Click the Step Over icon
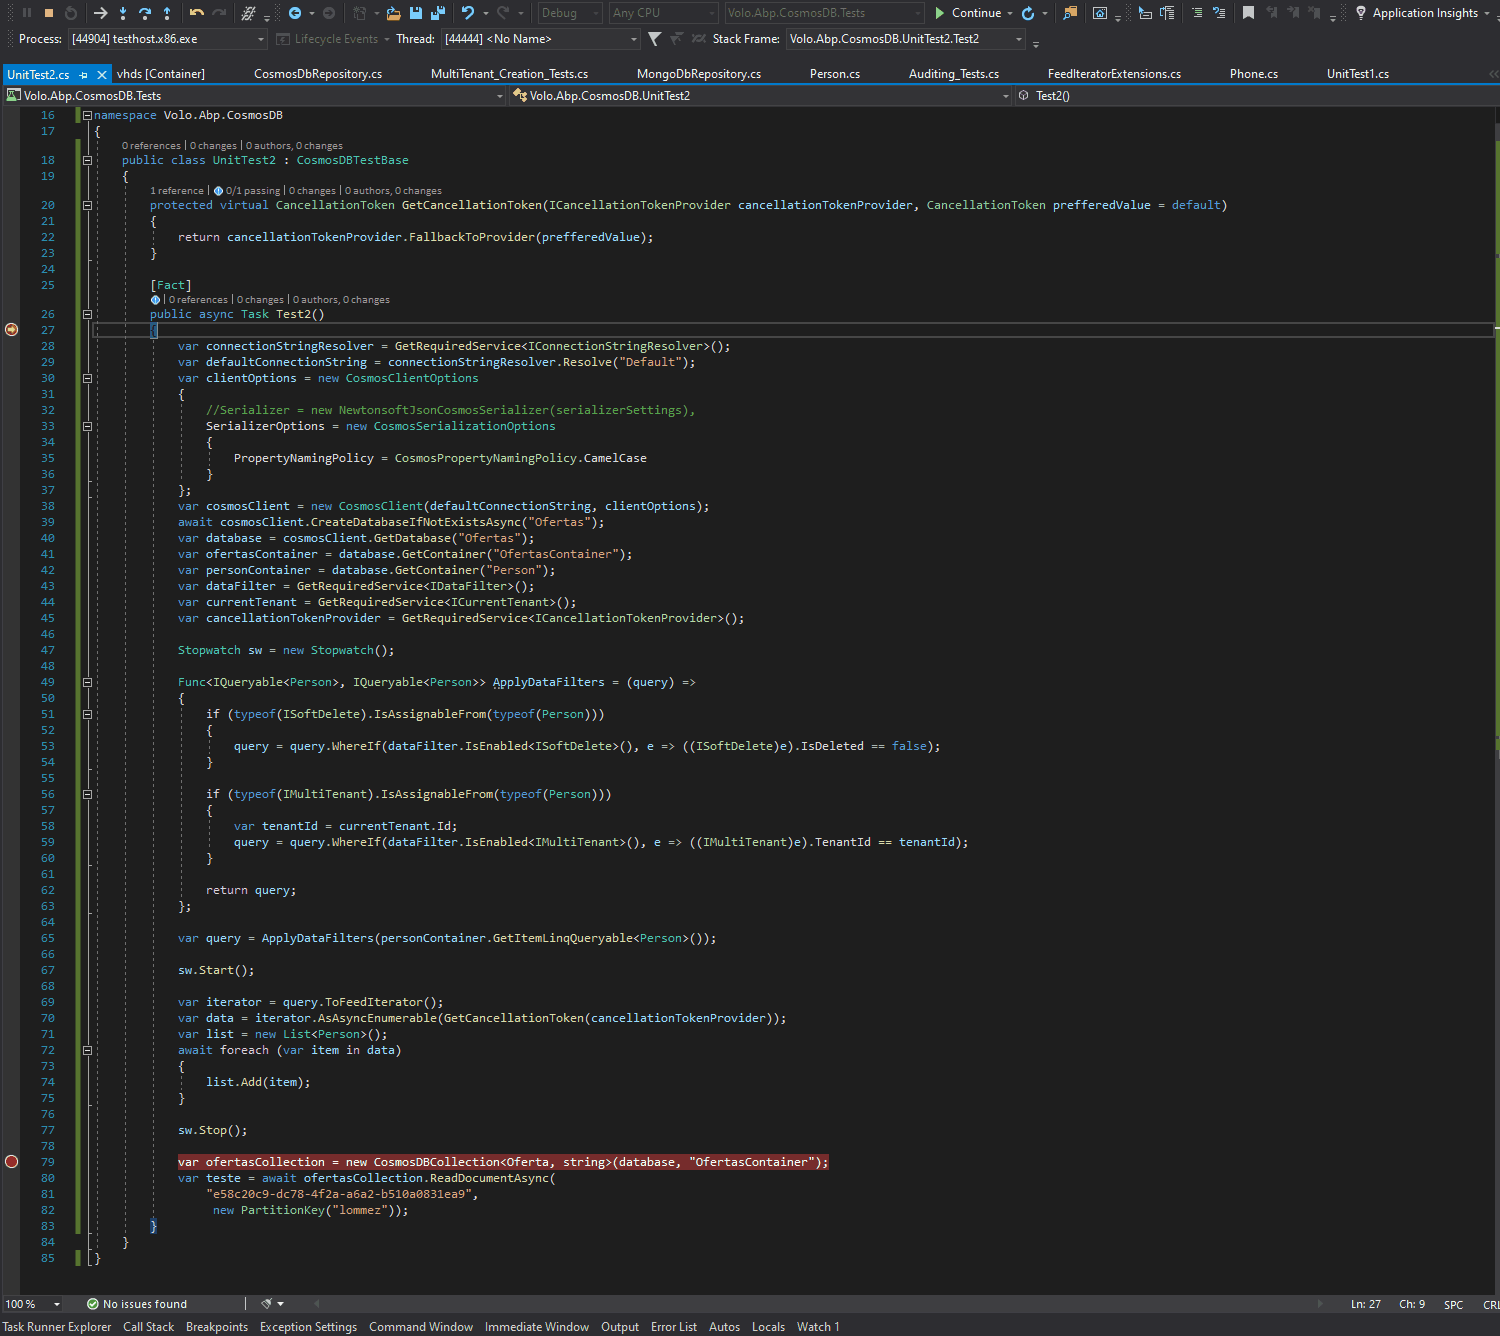Screen dimensions: 1500x1336 click(145, 13)
